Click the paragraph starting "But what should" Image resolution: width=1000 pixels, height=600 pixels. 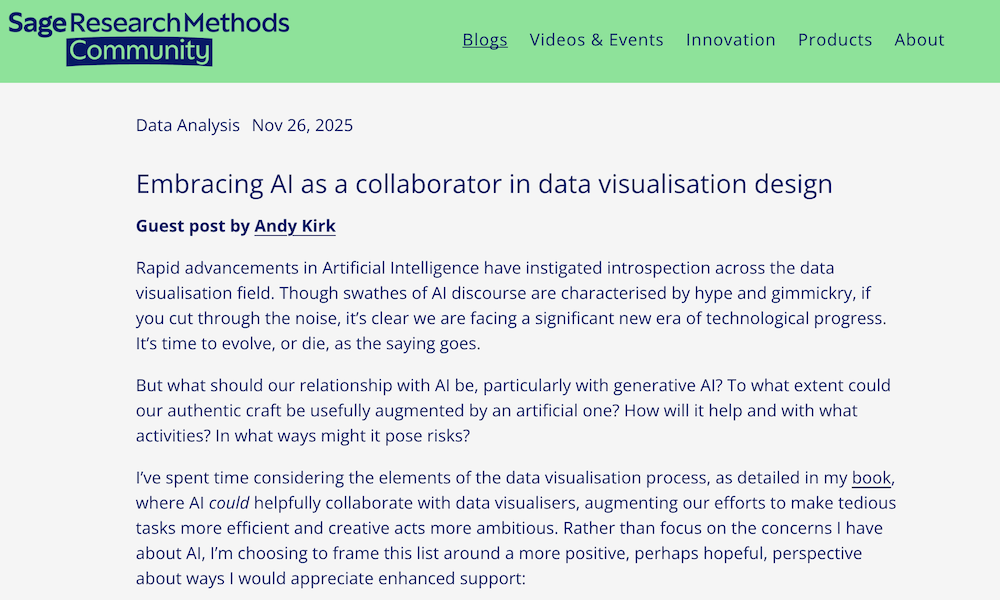[x=500, y=410]
